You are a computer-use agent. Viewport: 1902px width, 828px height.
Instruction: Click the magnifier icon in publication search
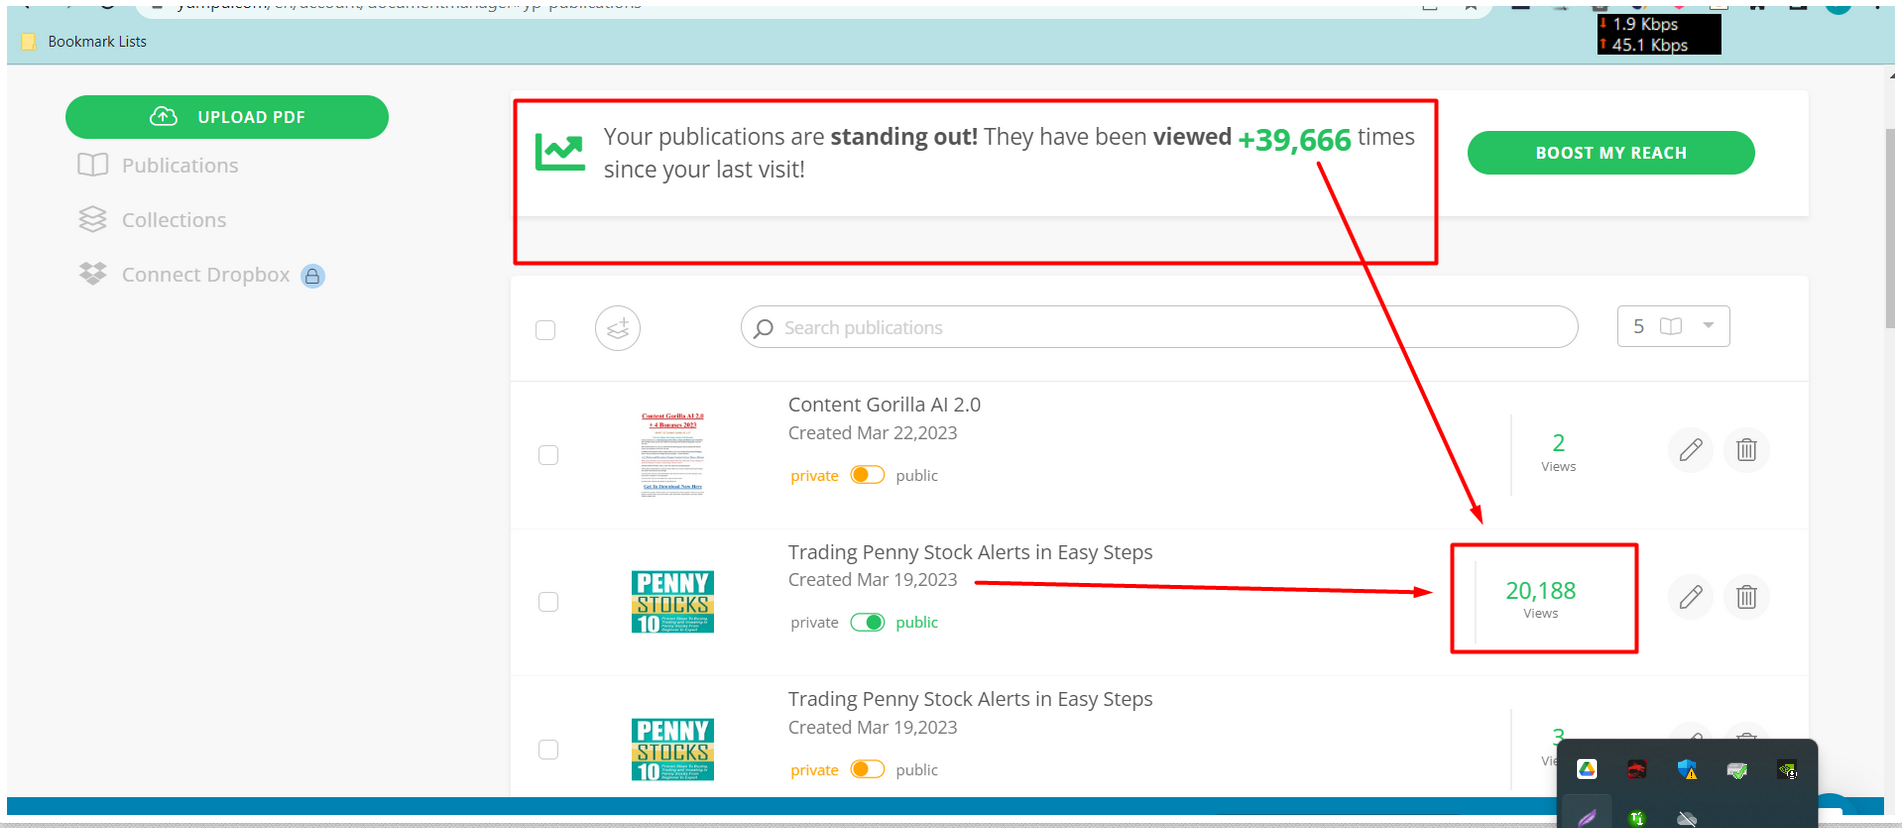click(x=764, y=328)
